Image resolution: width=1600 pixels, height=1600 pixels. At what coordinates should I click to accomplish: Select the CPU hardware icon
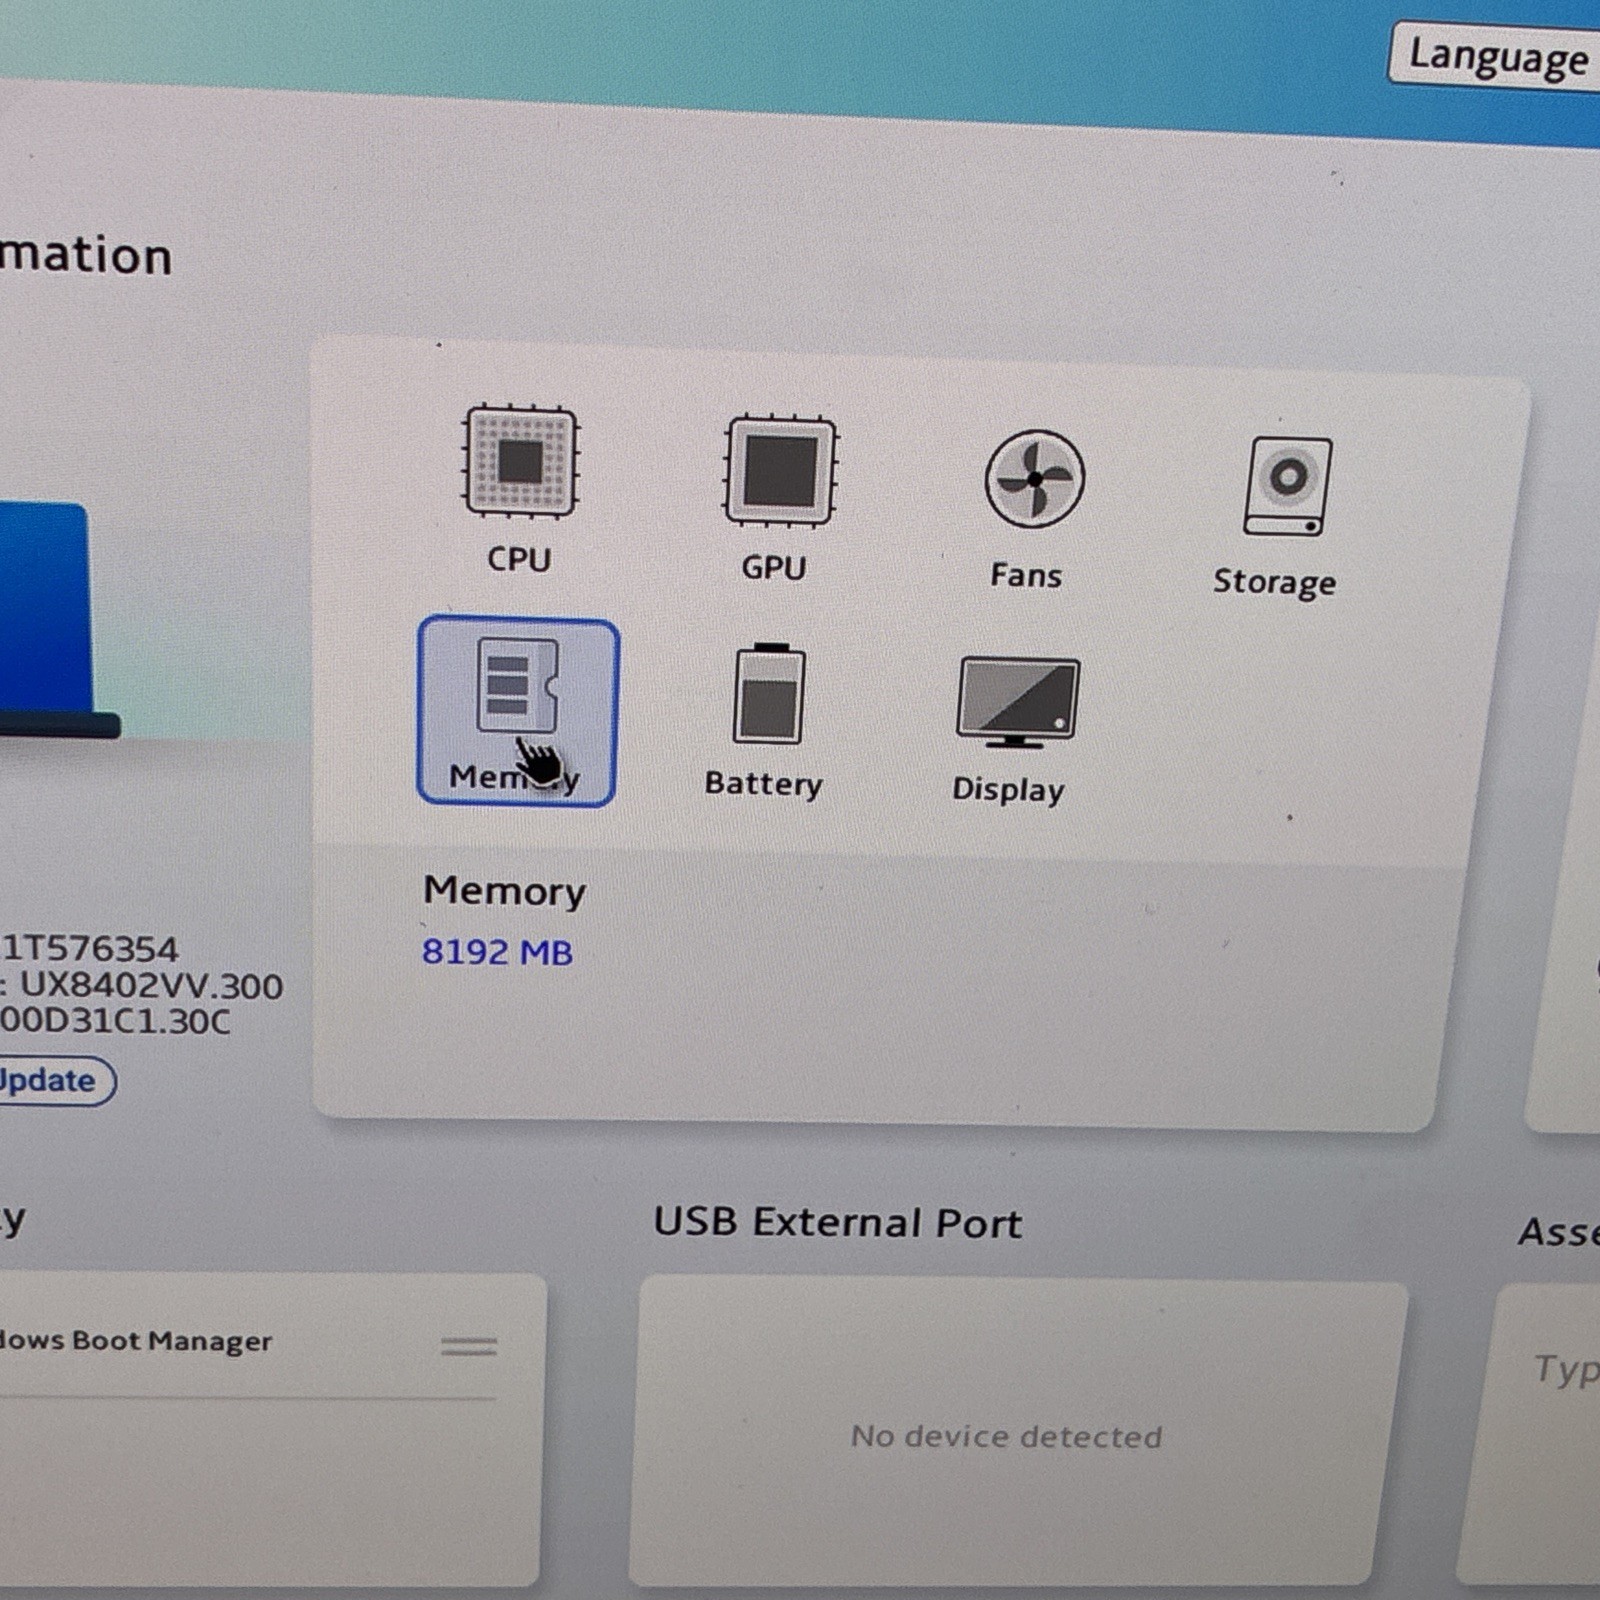[x=521, y=462]
